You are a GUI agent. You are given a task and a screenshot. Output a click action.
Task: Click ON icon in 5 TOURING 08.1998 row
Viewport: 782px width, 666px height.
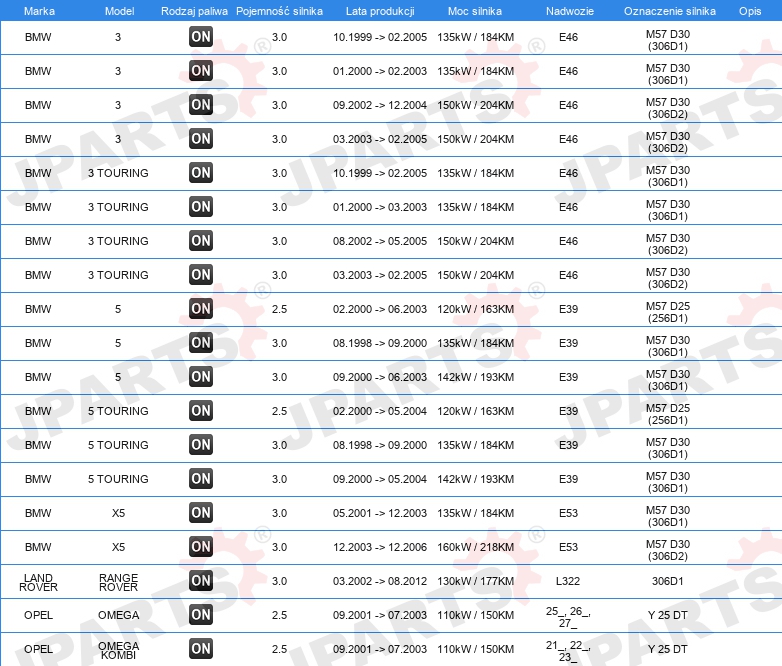201,444
